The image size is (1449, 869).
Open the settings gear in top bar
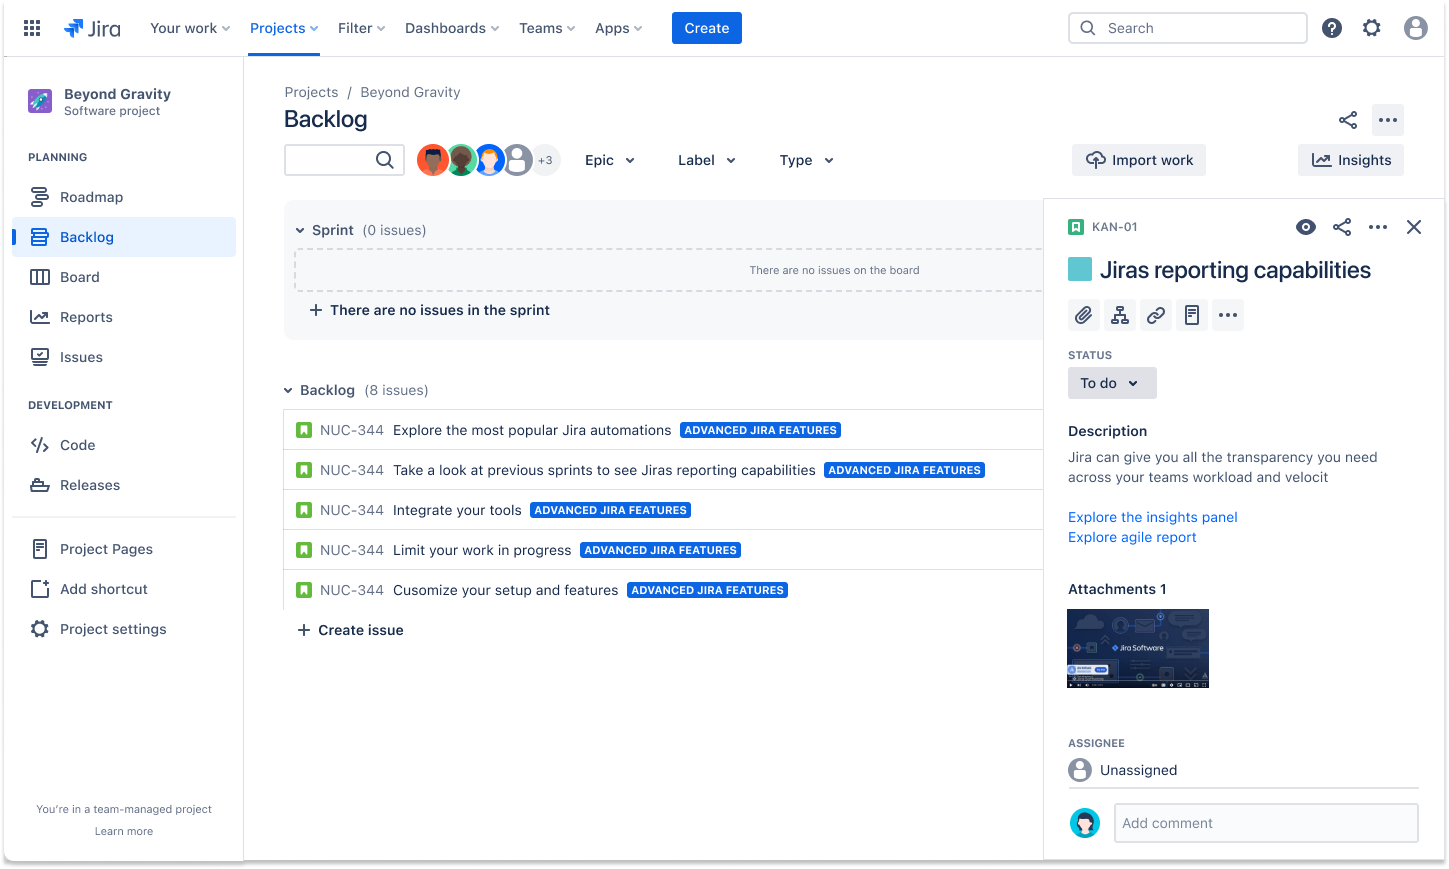click(x=1372, y=28)
